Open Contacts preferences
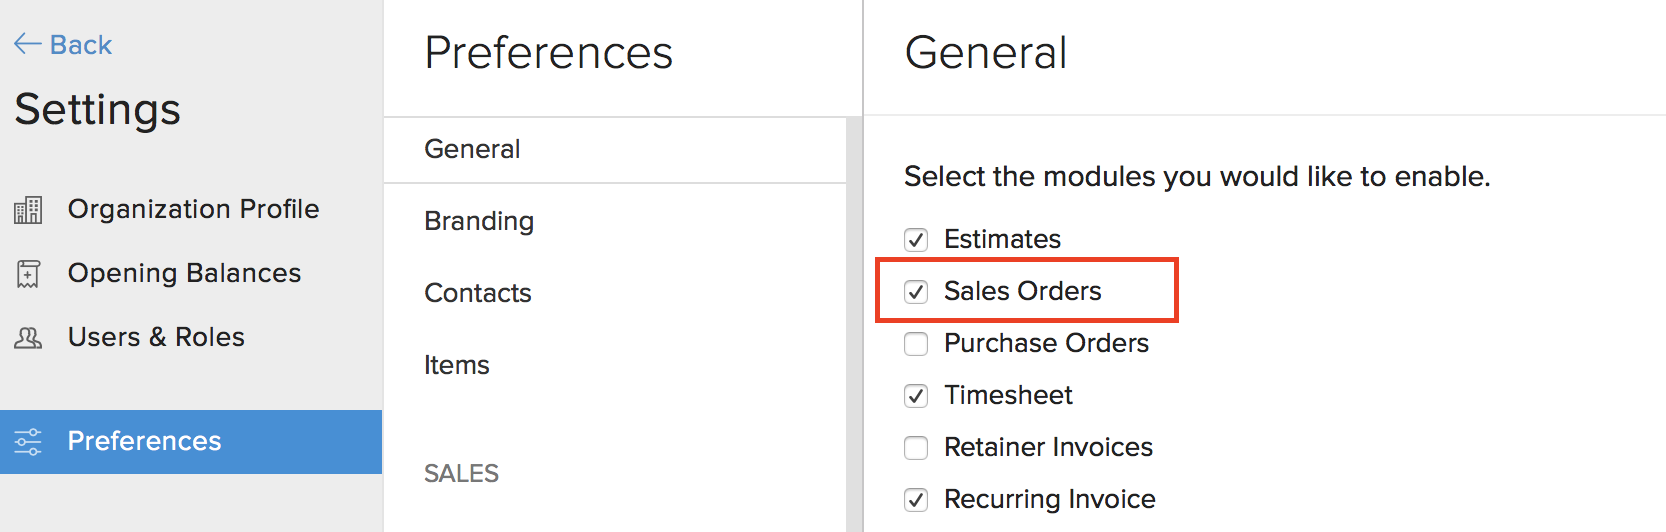 (x=478, y=293)
